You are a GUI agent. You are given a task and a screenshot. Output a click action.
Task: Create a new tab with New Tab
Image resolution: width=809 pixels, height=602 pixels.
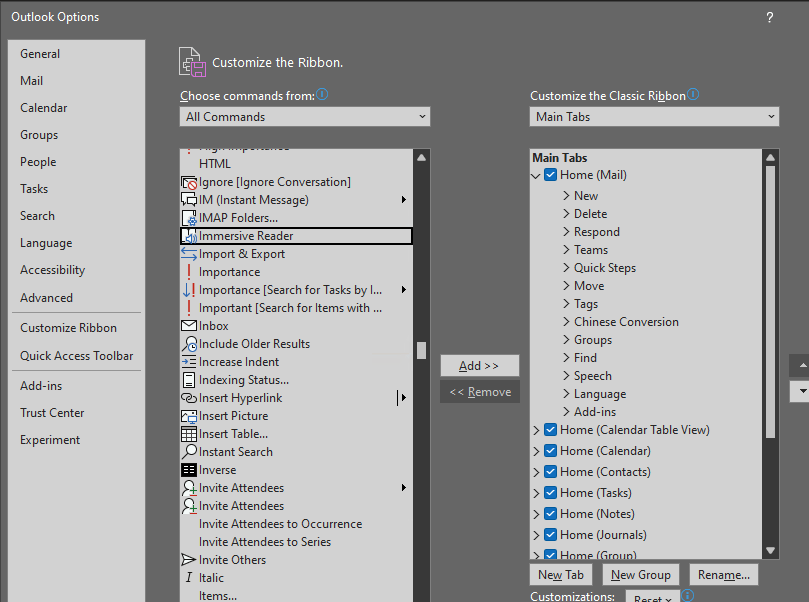point(563,574)
